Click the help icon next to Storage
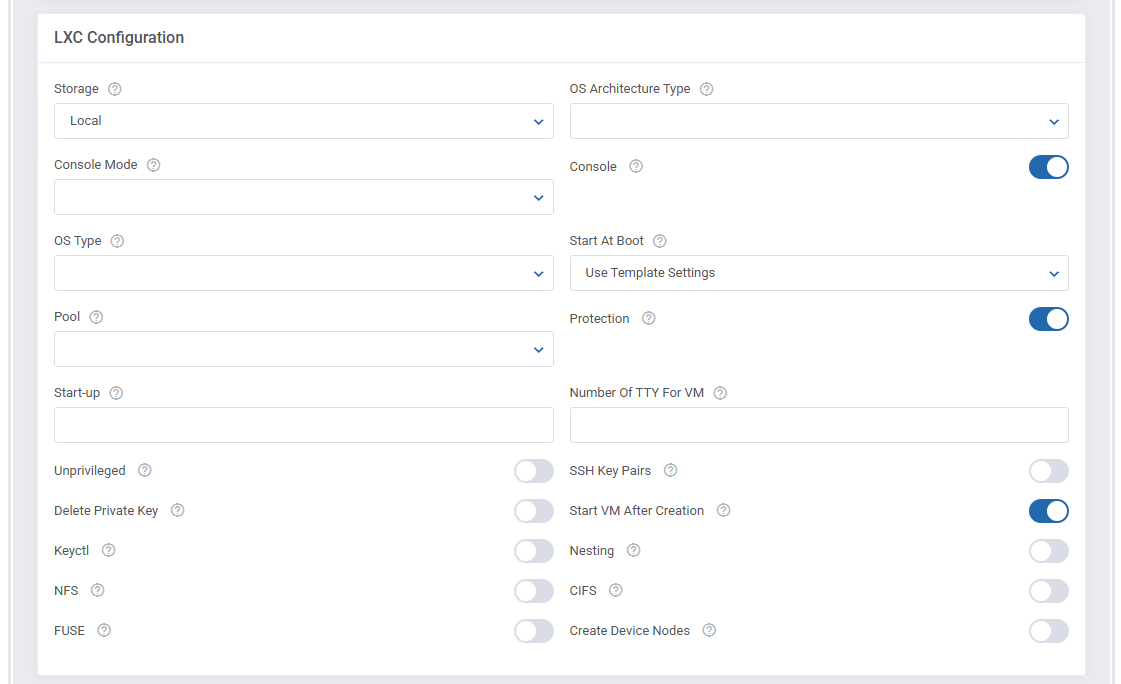This screenshot has height=684, width=1121. click(114, 89)
